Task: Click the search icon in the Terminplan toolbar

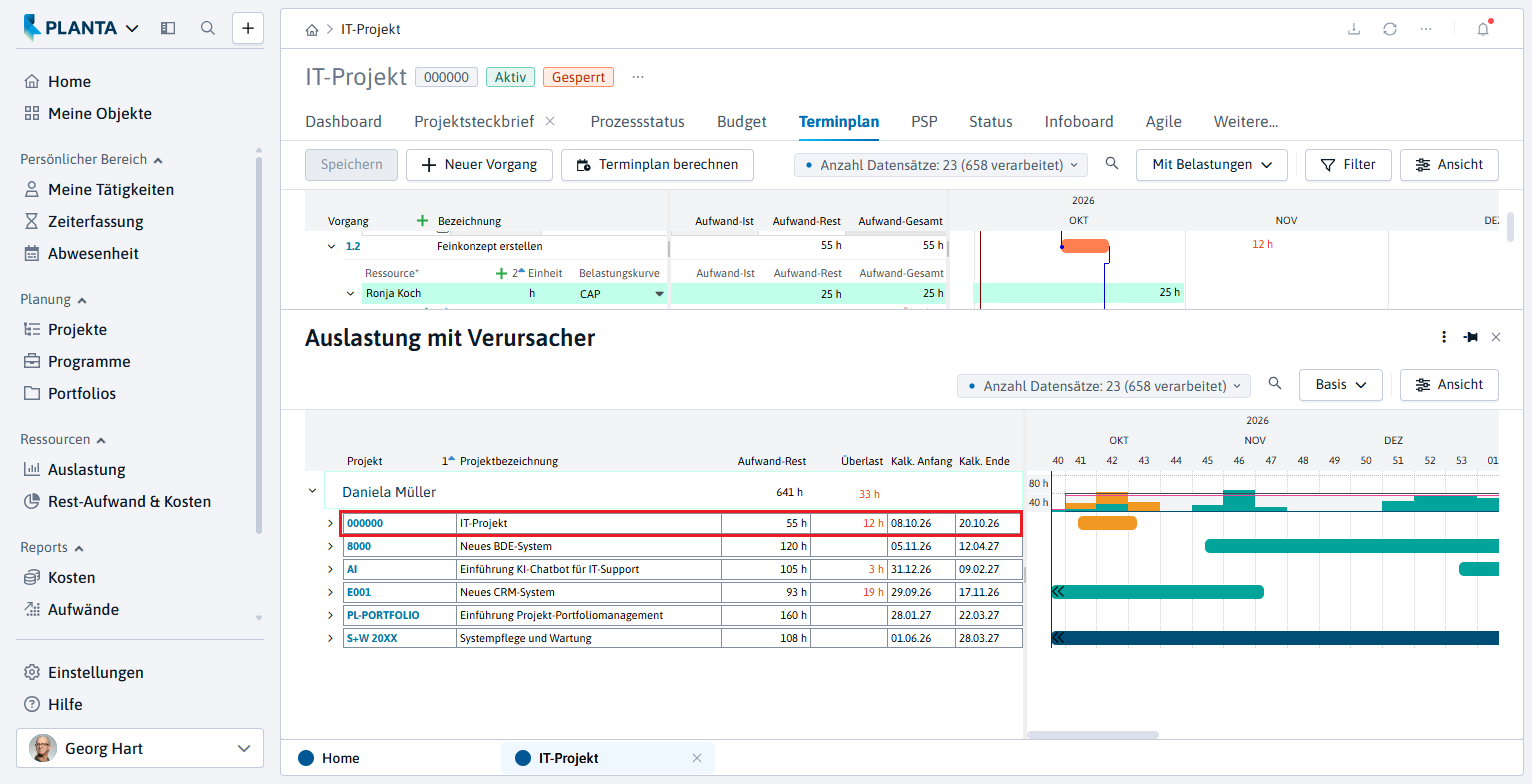Action: click(1112, 164)
